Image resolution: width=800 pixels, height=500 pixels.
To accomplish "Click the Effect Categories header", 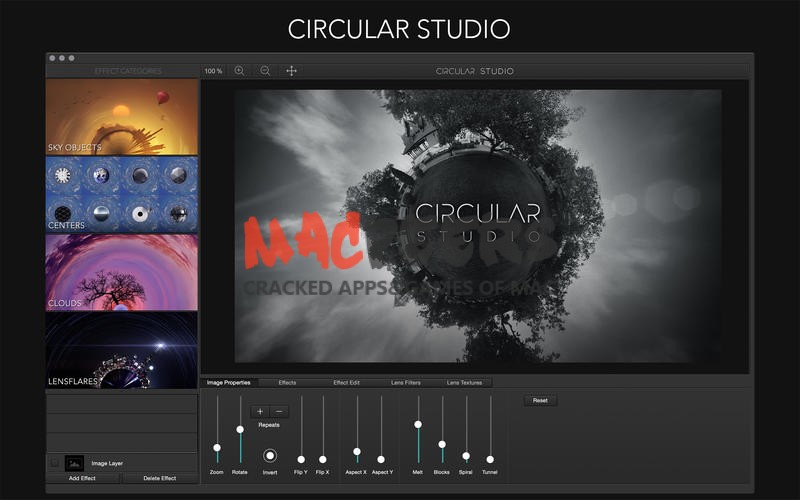I will point(128,71).
